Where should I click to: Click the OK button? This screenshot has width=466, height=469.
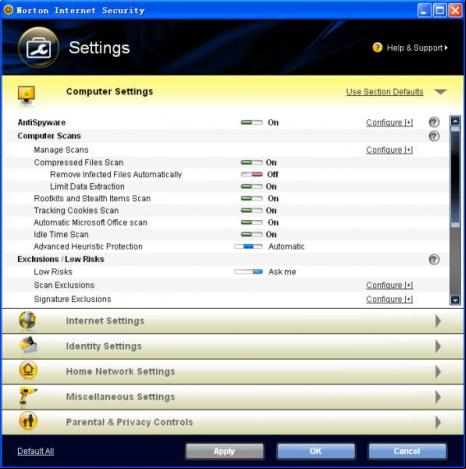pyautogui.click(x=316, y=451)
